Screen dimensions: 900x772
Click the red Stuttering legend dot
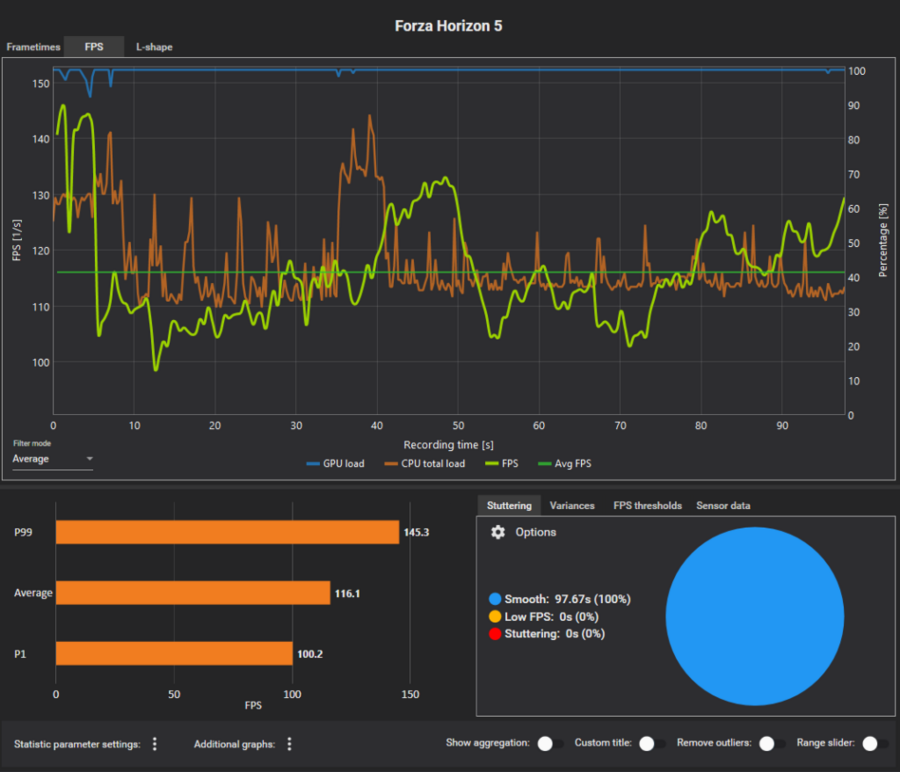pos(495,634)
